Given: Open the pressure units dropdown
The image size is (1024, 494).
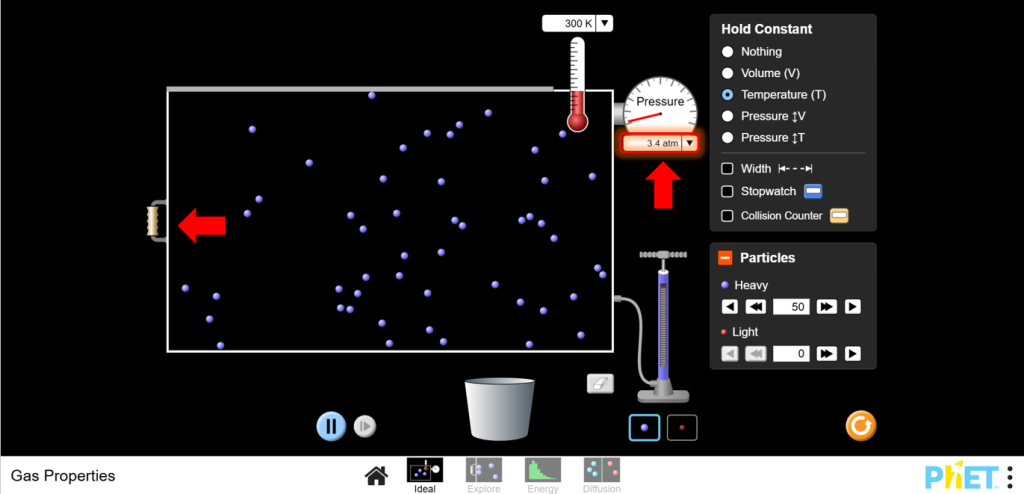Looking at the screenshot, I should coord(690,143).
